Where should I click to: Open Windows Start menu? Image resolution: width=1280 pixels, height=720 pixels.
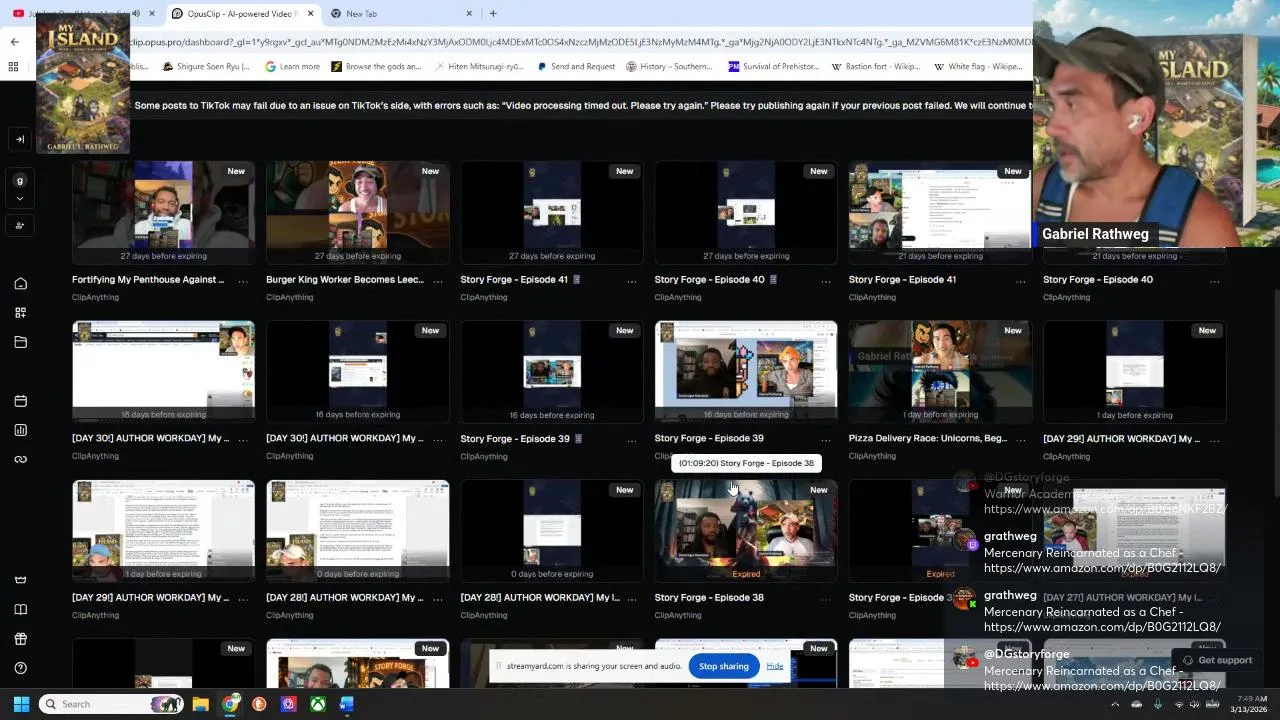tap(21, 704)
